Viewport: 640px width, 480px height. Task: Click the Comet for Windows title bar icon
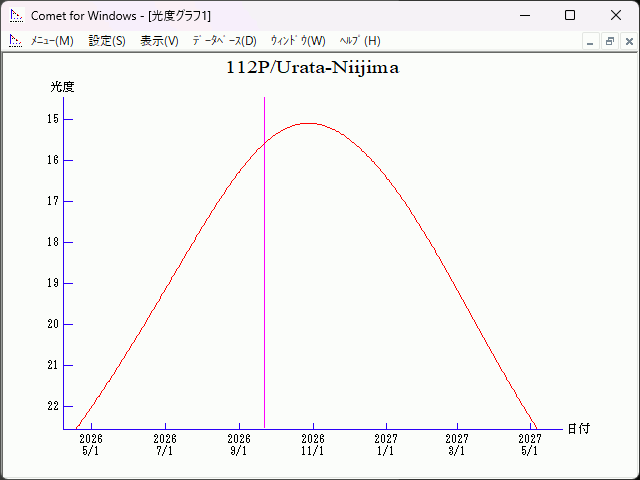[x=16, y=15]
